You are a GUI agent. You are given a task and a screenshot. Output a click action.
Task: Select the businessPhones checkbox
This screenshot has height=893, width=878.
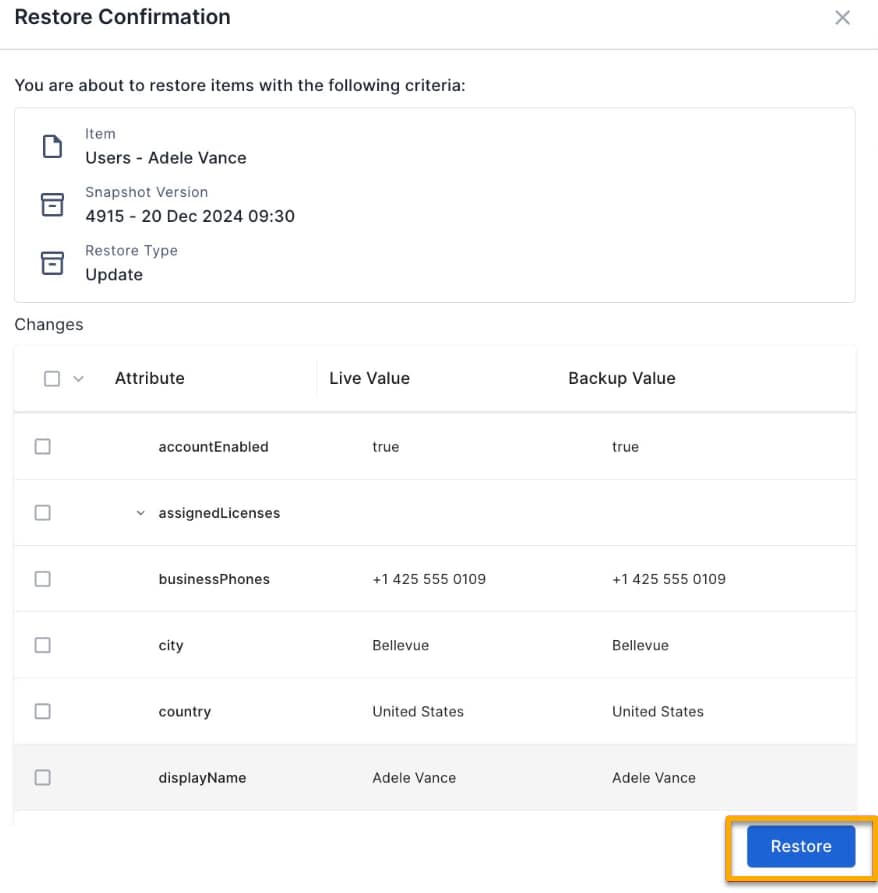pyautogui.click(x=43, y=579)
